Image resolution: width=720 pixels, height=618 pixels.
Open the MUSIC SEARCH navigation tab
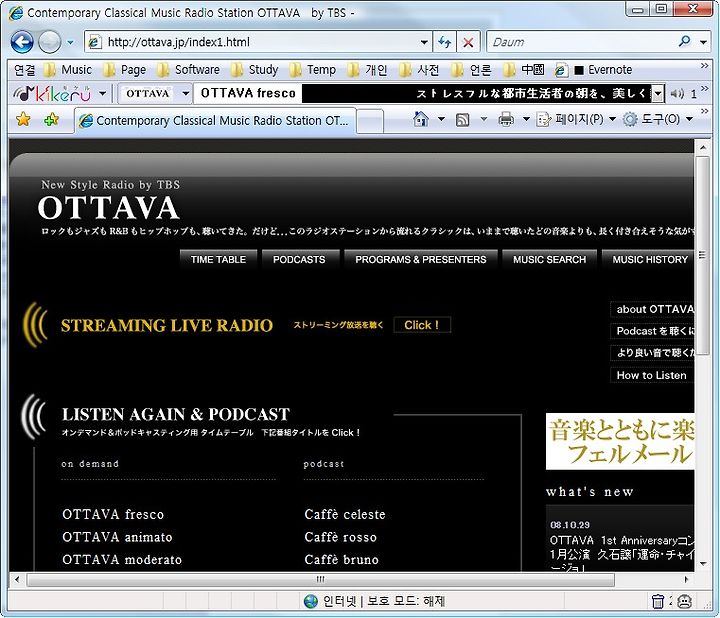550,259
